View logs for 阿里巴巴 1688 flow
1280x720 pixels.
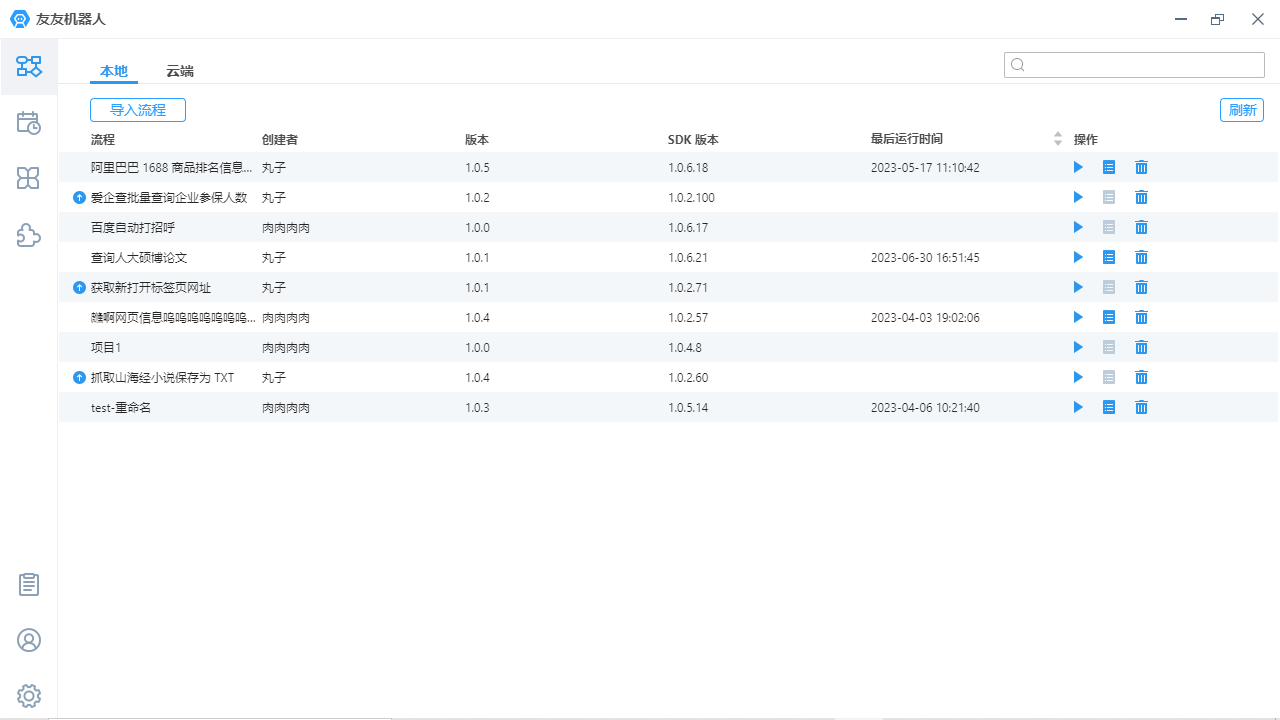pyautogui.click(x=1109, y=167)
